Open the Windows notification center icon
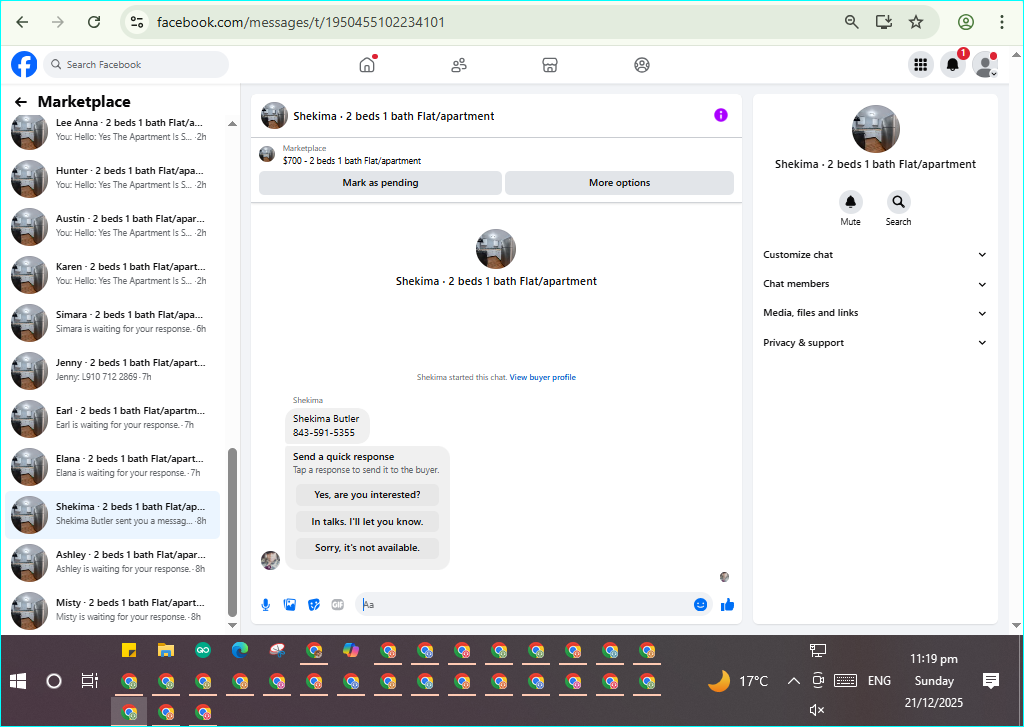 pyautogui.click(x=991, y=681)
